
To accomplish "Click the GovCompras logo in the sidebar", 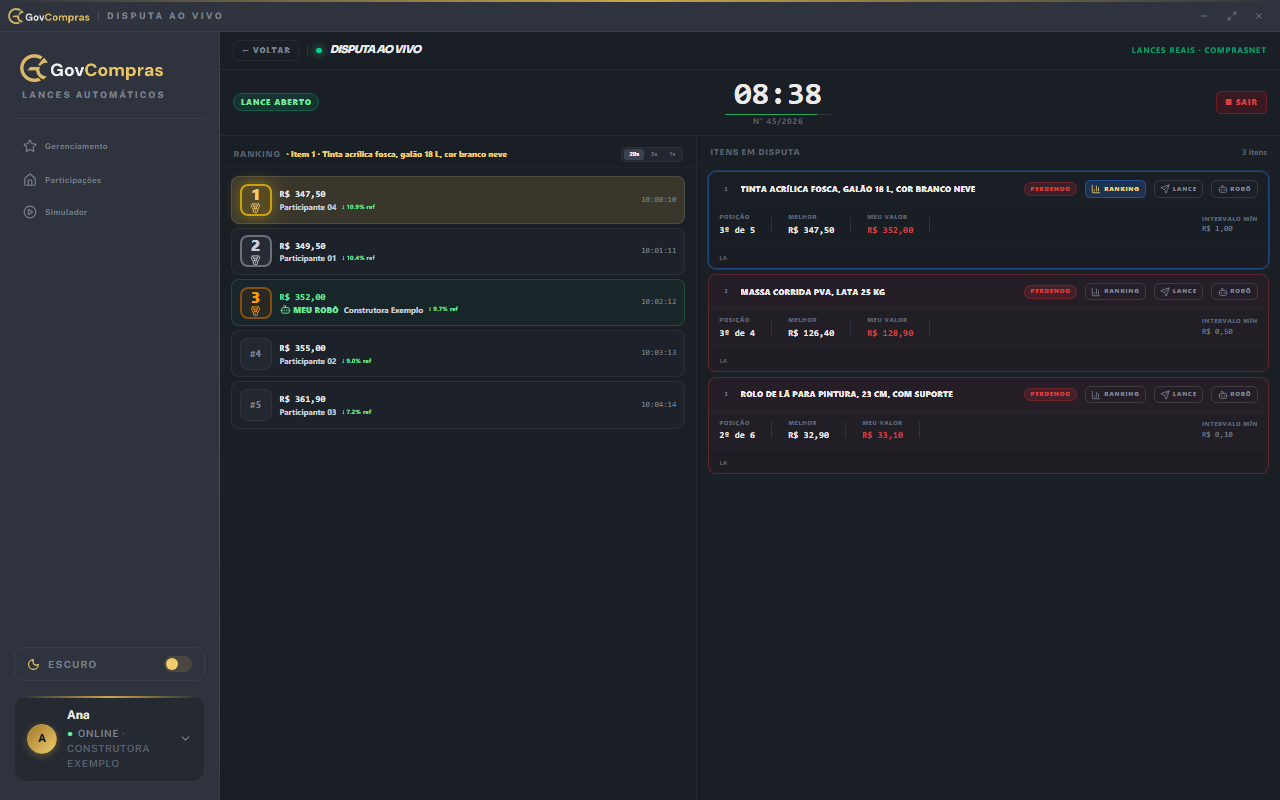I will 92,69.
